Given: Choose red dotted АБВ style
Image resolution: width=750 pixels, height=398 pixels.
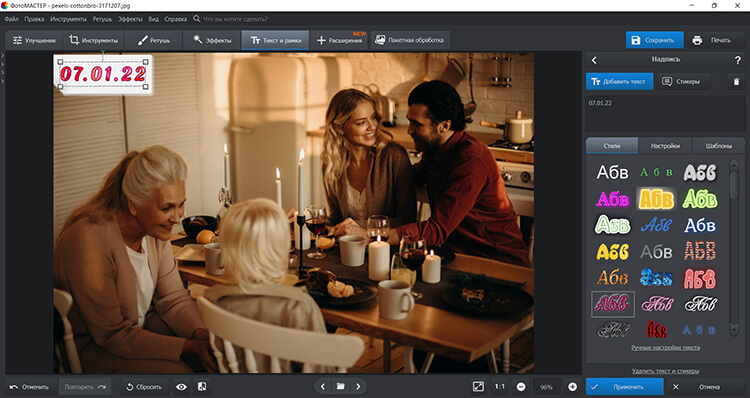Looking at the screenshot, I should [700, 251].
